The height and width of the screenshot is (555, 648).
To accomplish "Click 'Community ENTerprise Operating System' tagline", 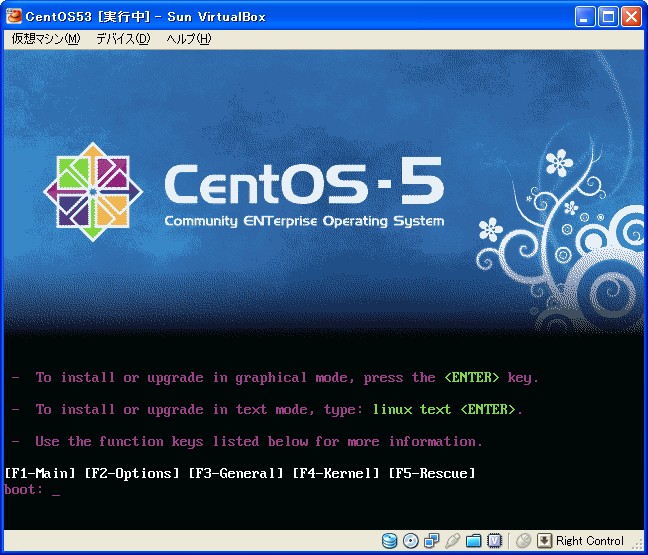I will pyautogui.click(x=304, y=221).
